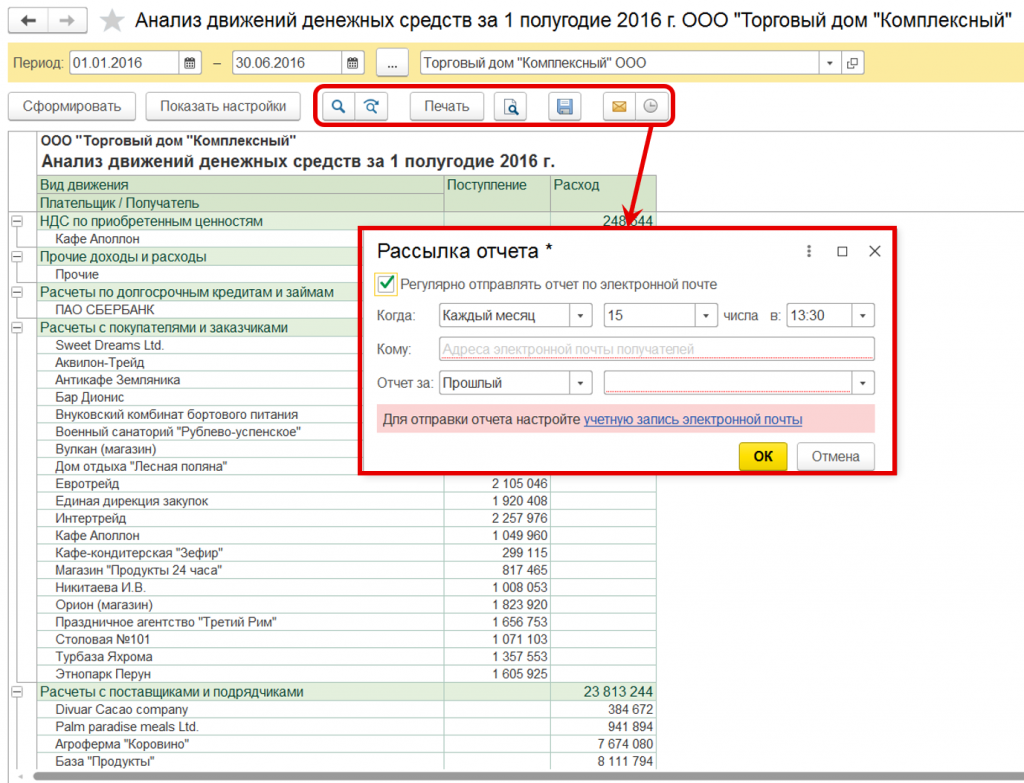Image resolution: width=1024 pixels, height=783 pixels.
Task: Navigate back with left arrow
Action: point(29,21)
